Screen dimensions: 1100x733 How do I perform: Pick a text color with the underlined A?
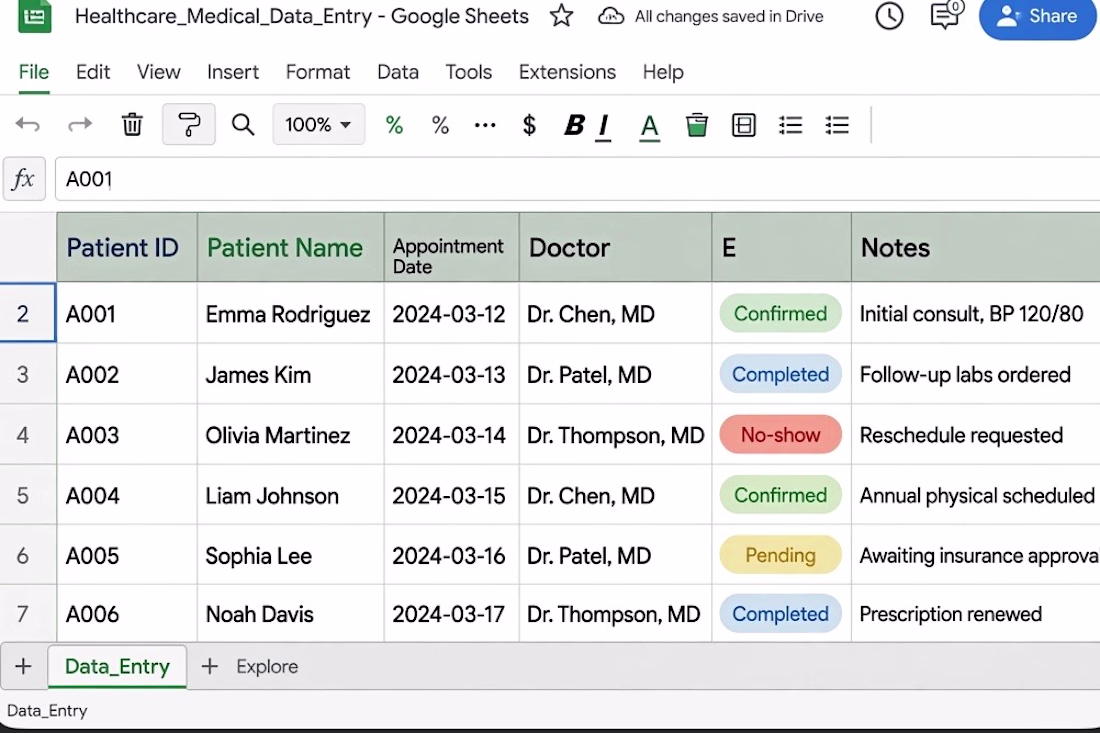[650, 126]
